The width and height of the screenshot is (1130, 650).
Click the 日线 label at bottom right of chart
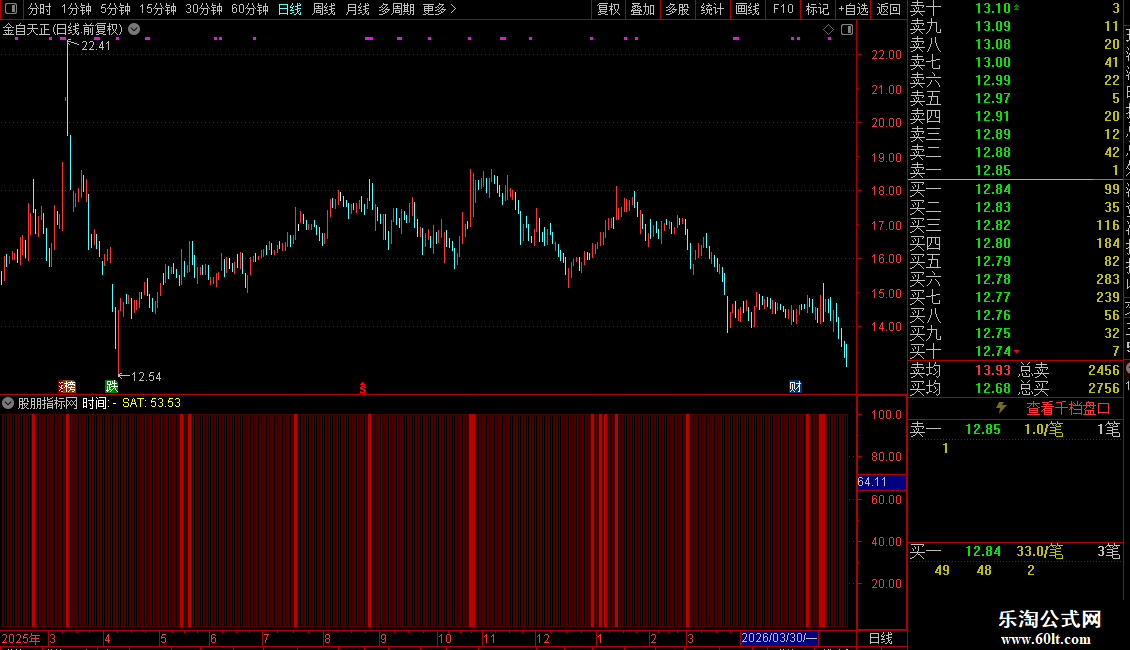(x=881, y=638)
